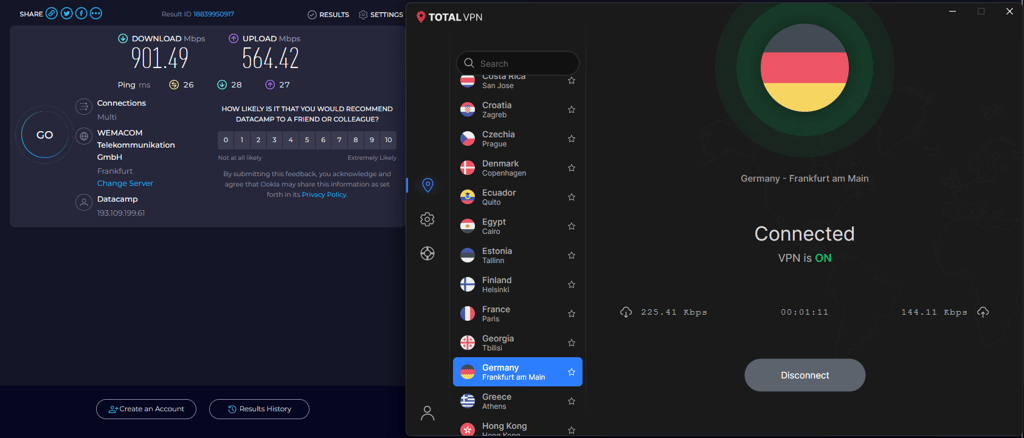Favorite Egypt with its star

click(571, 227)
